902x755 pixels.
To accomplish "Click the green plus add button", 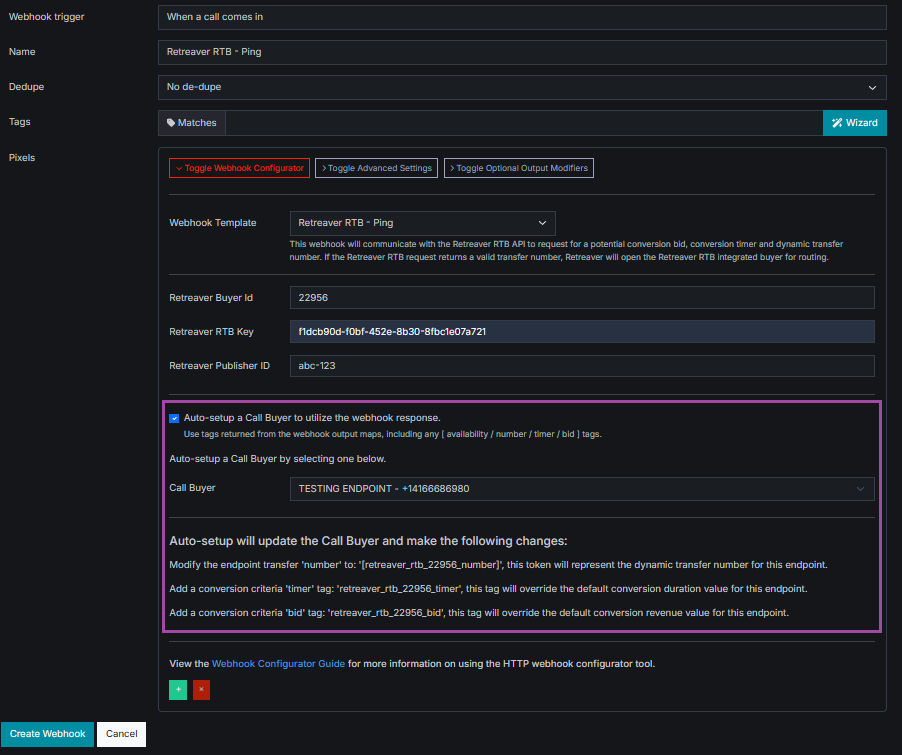I will pyautogui.click(x=178, y=690).
